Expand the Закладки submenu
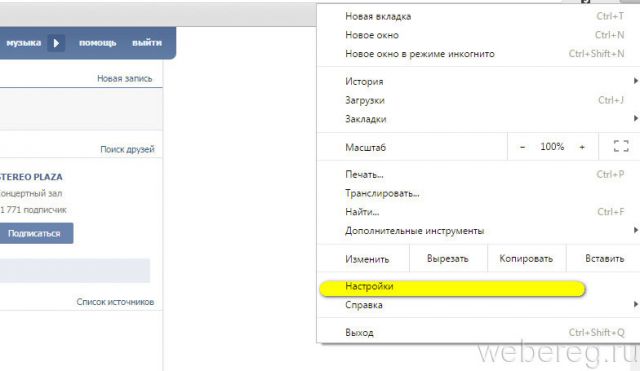 click(x=478, y=119)
